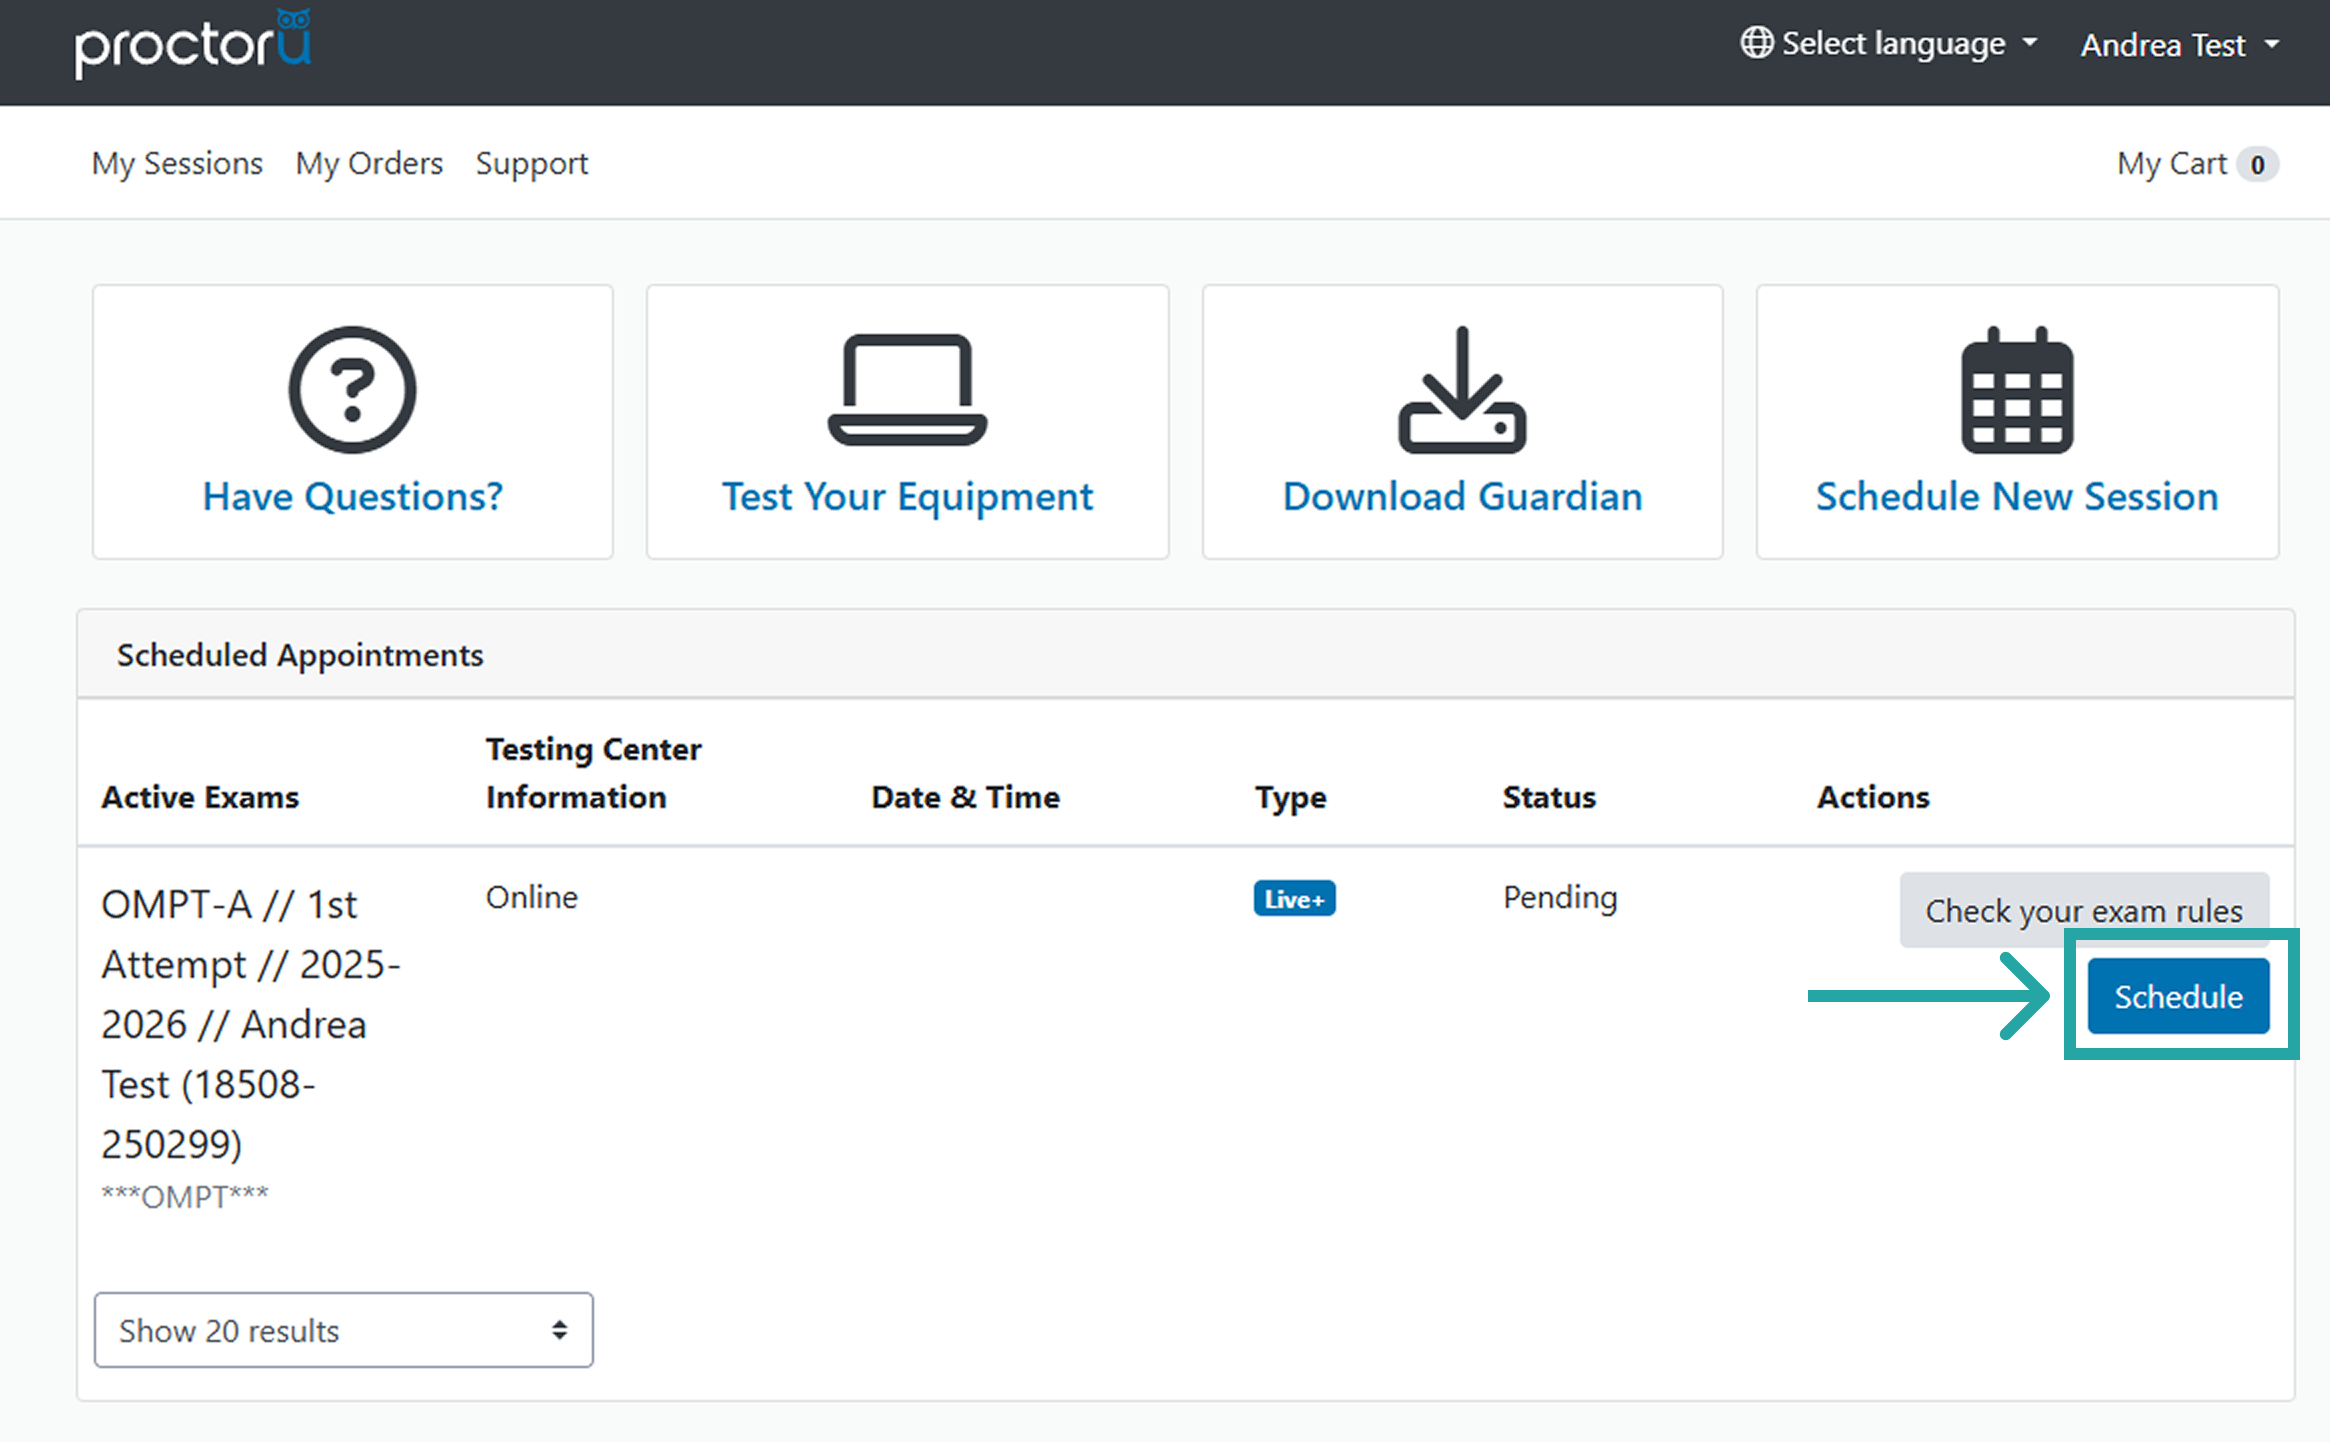Open My Cart
The width and height of the screenshot is (2330, 1442).
pos(2173,163)
